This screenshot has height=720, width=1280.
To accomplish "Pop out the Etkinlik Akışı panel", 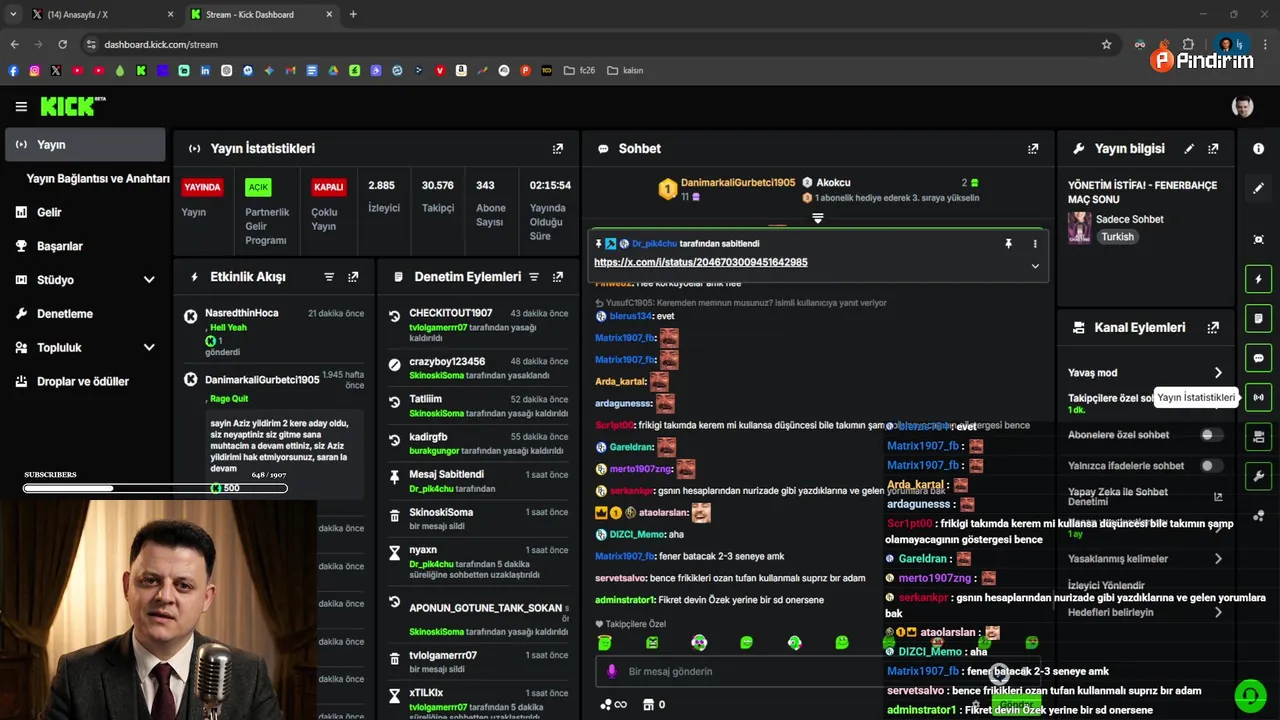I will [x=353, y=277].
